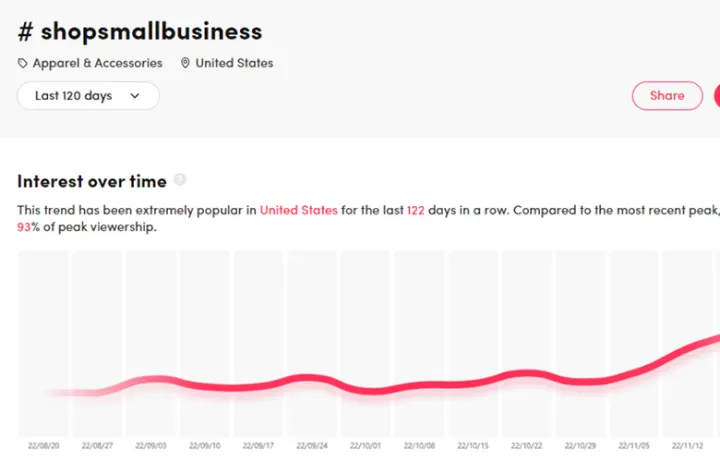Click the Share button
Viewport: 720px width, 462px height.
(667, 96)
